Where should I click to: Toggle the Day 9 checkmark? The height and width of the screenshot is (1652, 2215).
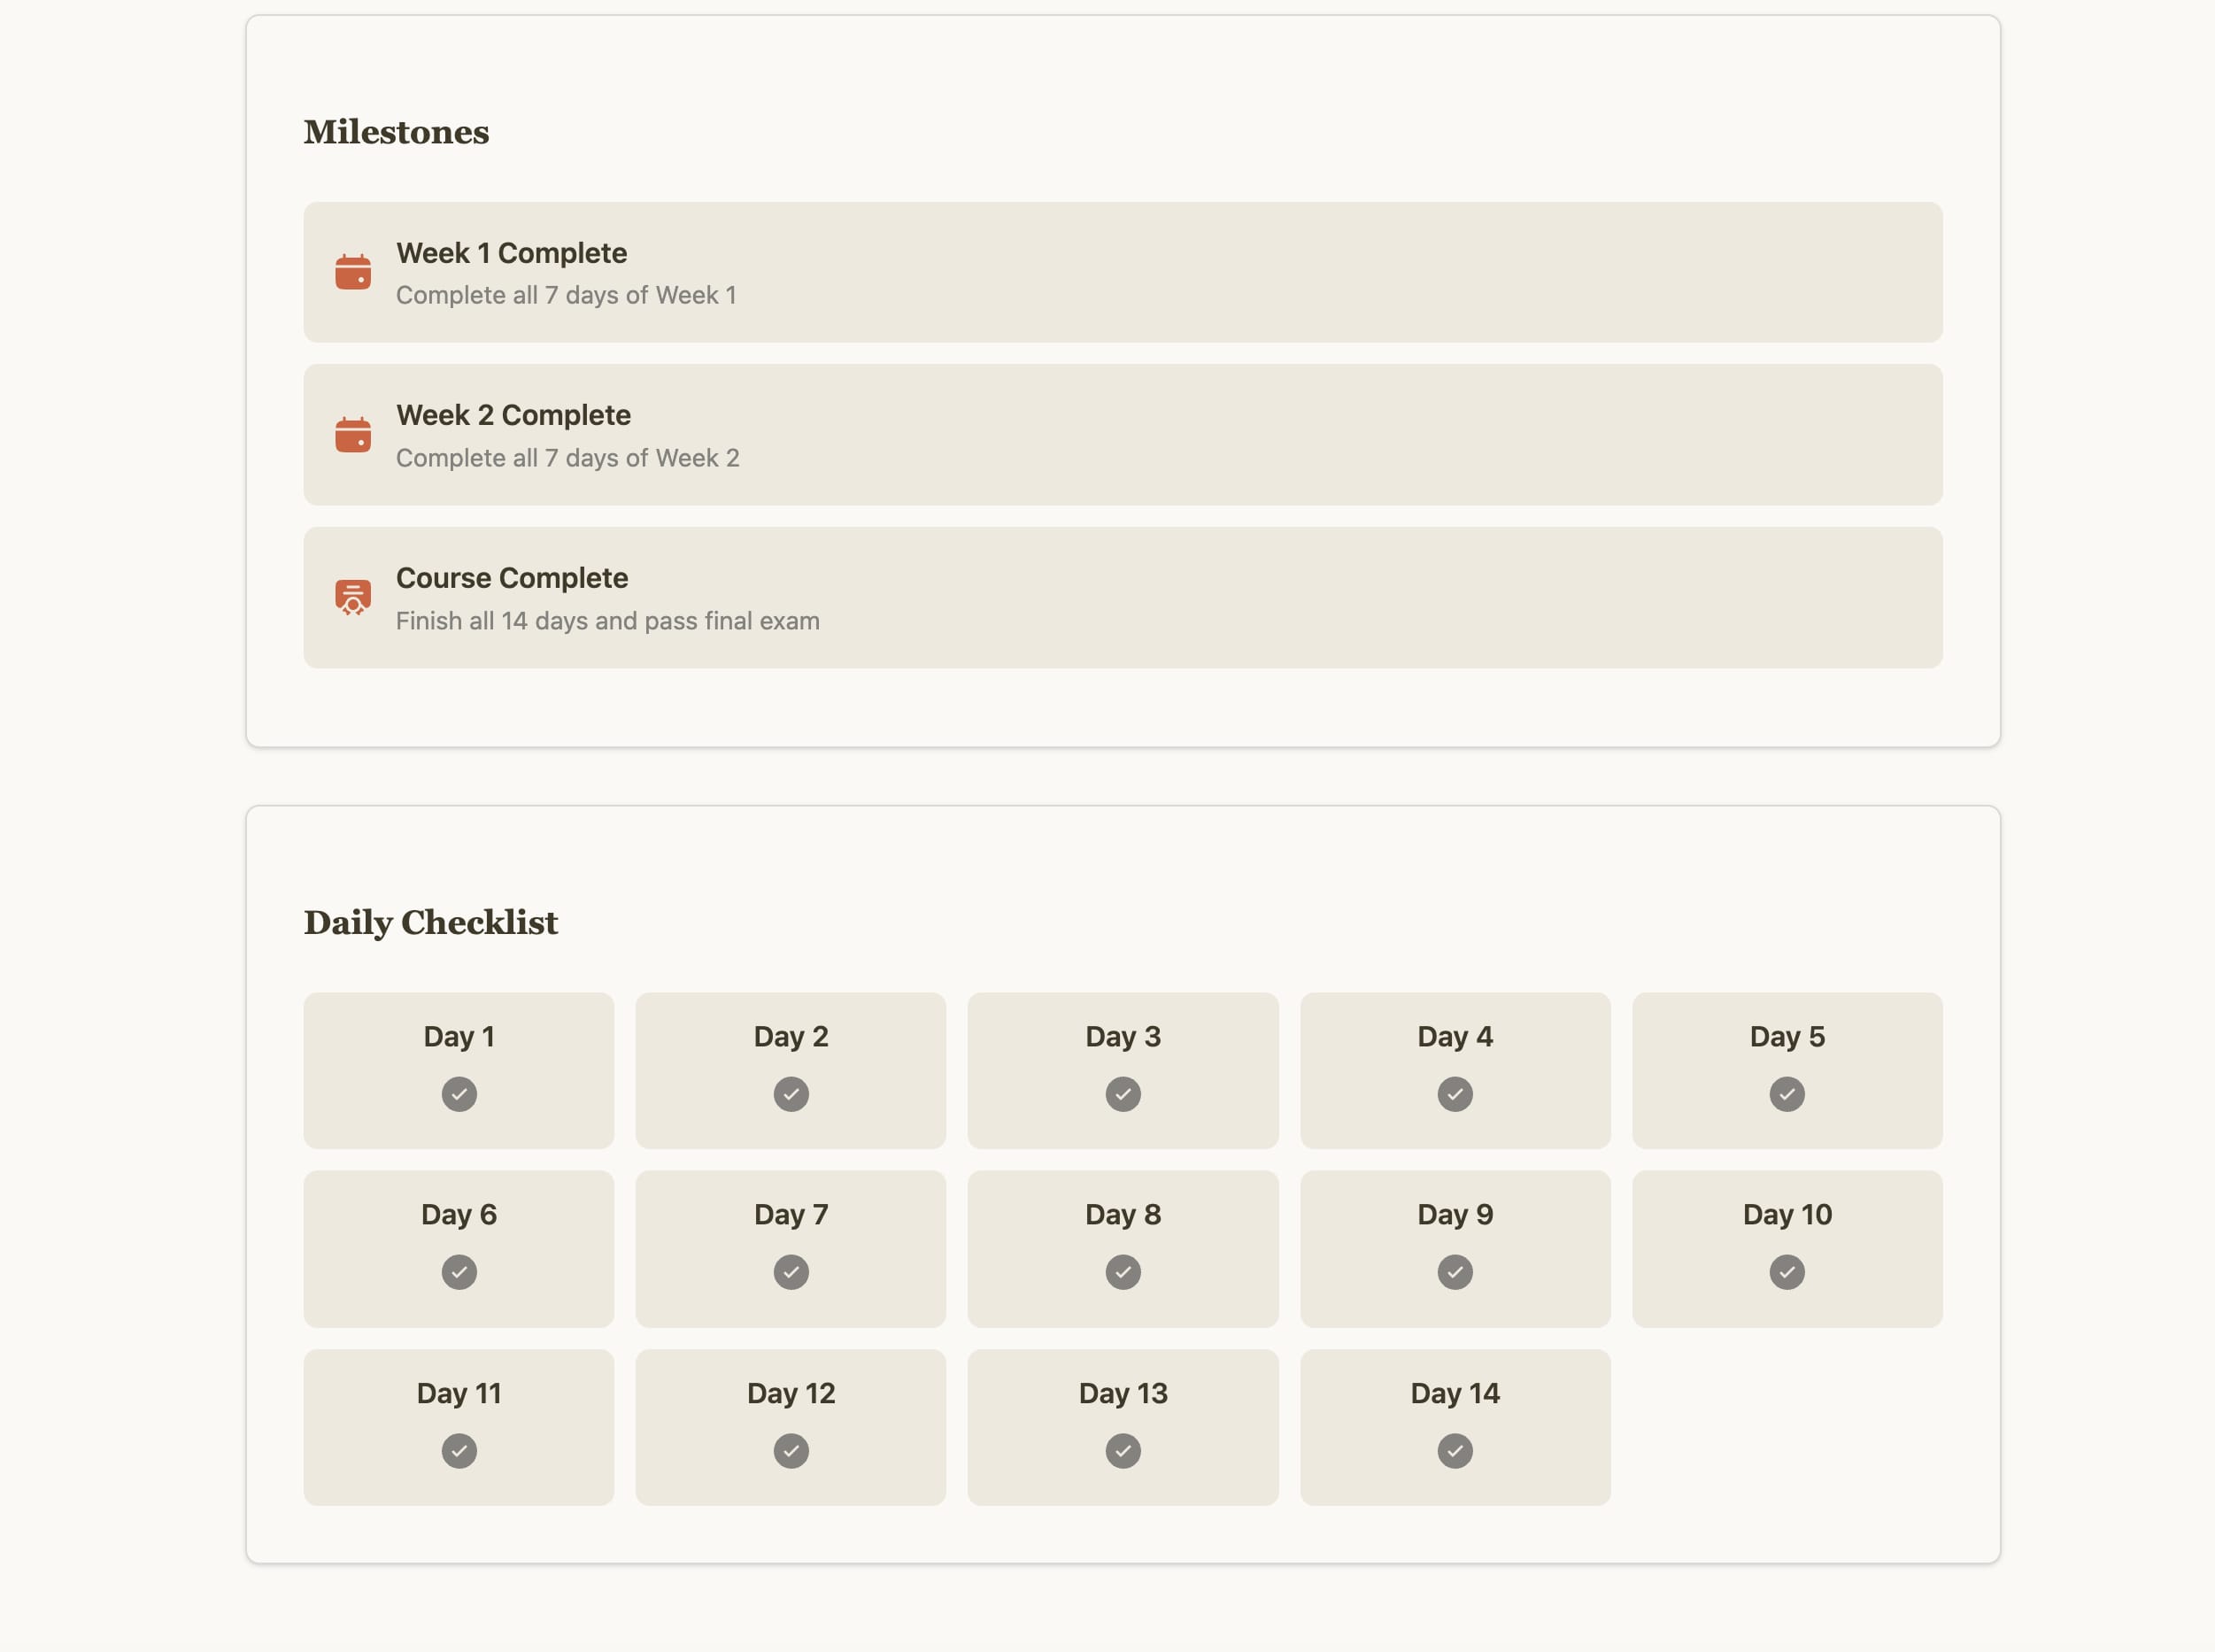[1455, 1272]
